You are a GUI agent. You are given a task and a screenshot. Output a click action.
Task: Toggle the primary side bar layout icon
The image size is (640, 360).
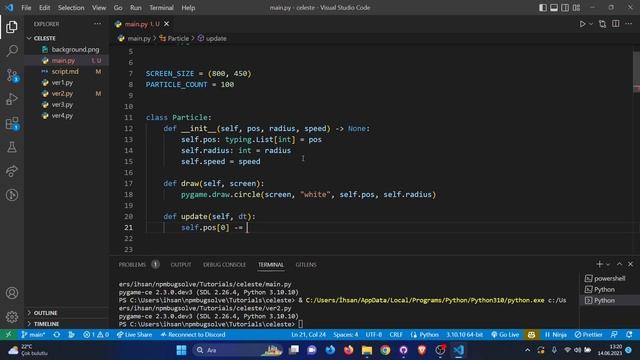coord(542,8)
